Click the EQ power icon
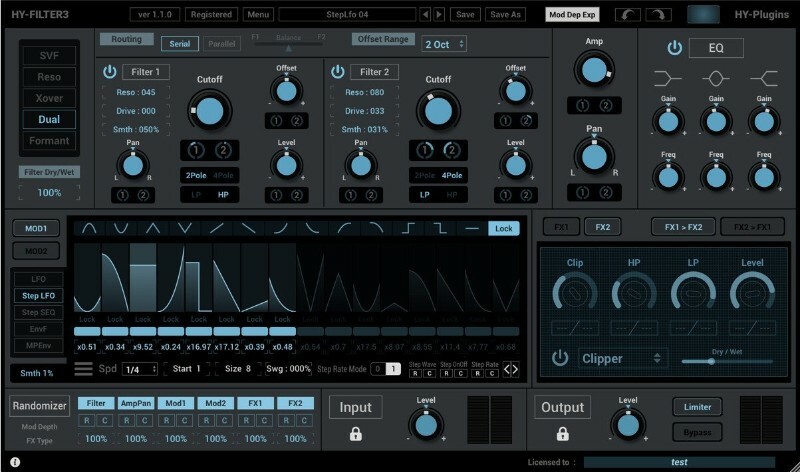The image size is (800, 472). coord(674,48)
